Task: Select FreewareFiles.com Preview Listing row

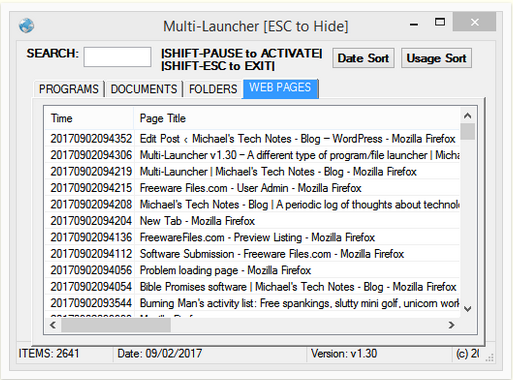Action: 252,237
